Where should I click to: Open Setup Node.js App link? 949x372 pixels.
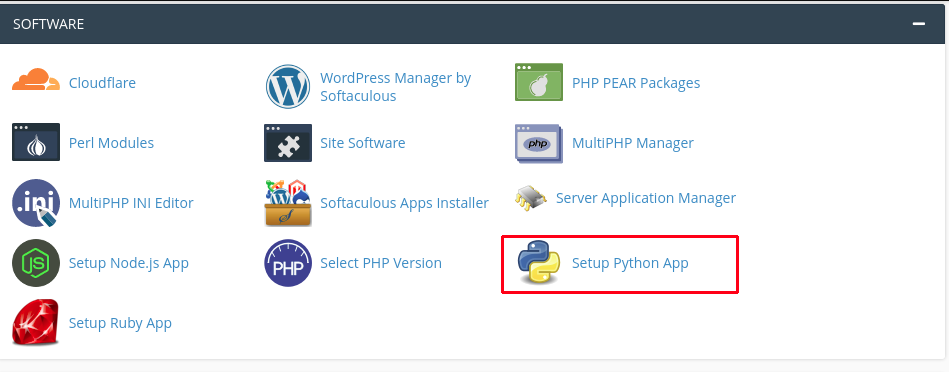(x=129, y=264)
